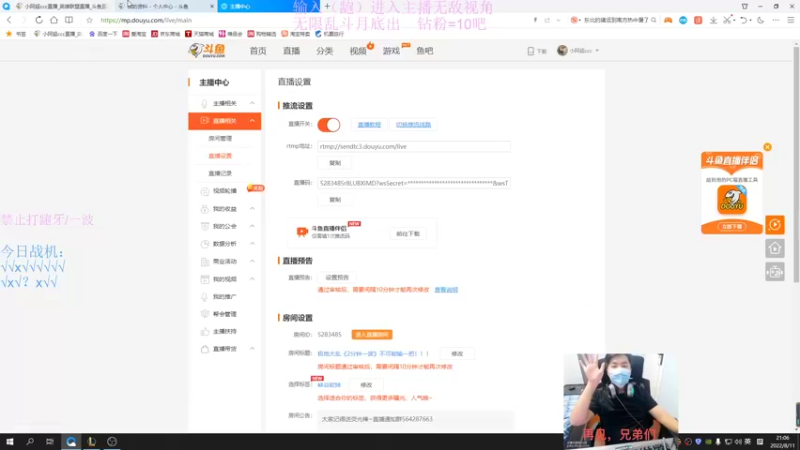
Task: Open the user account dropdown arrow in header
Action: pos(597,51)
